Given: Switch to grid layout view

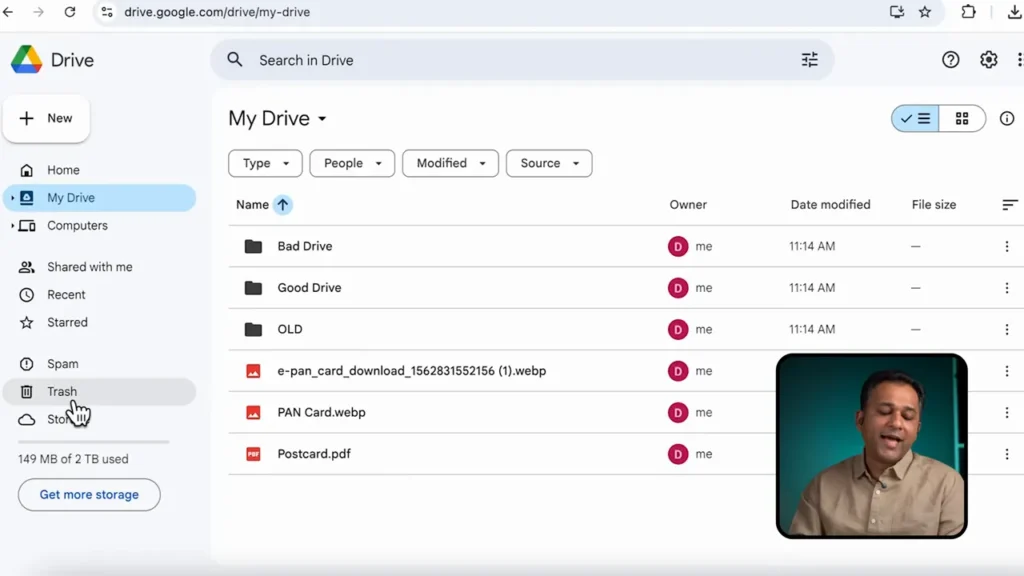Looking at the screenshot, I should coord(962,119).
